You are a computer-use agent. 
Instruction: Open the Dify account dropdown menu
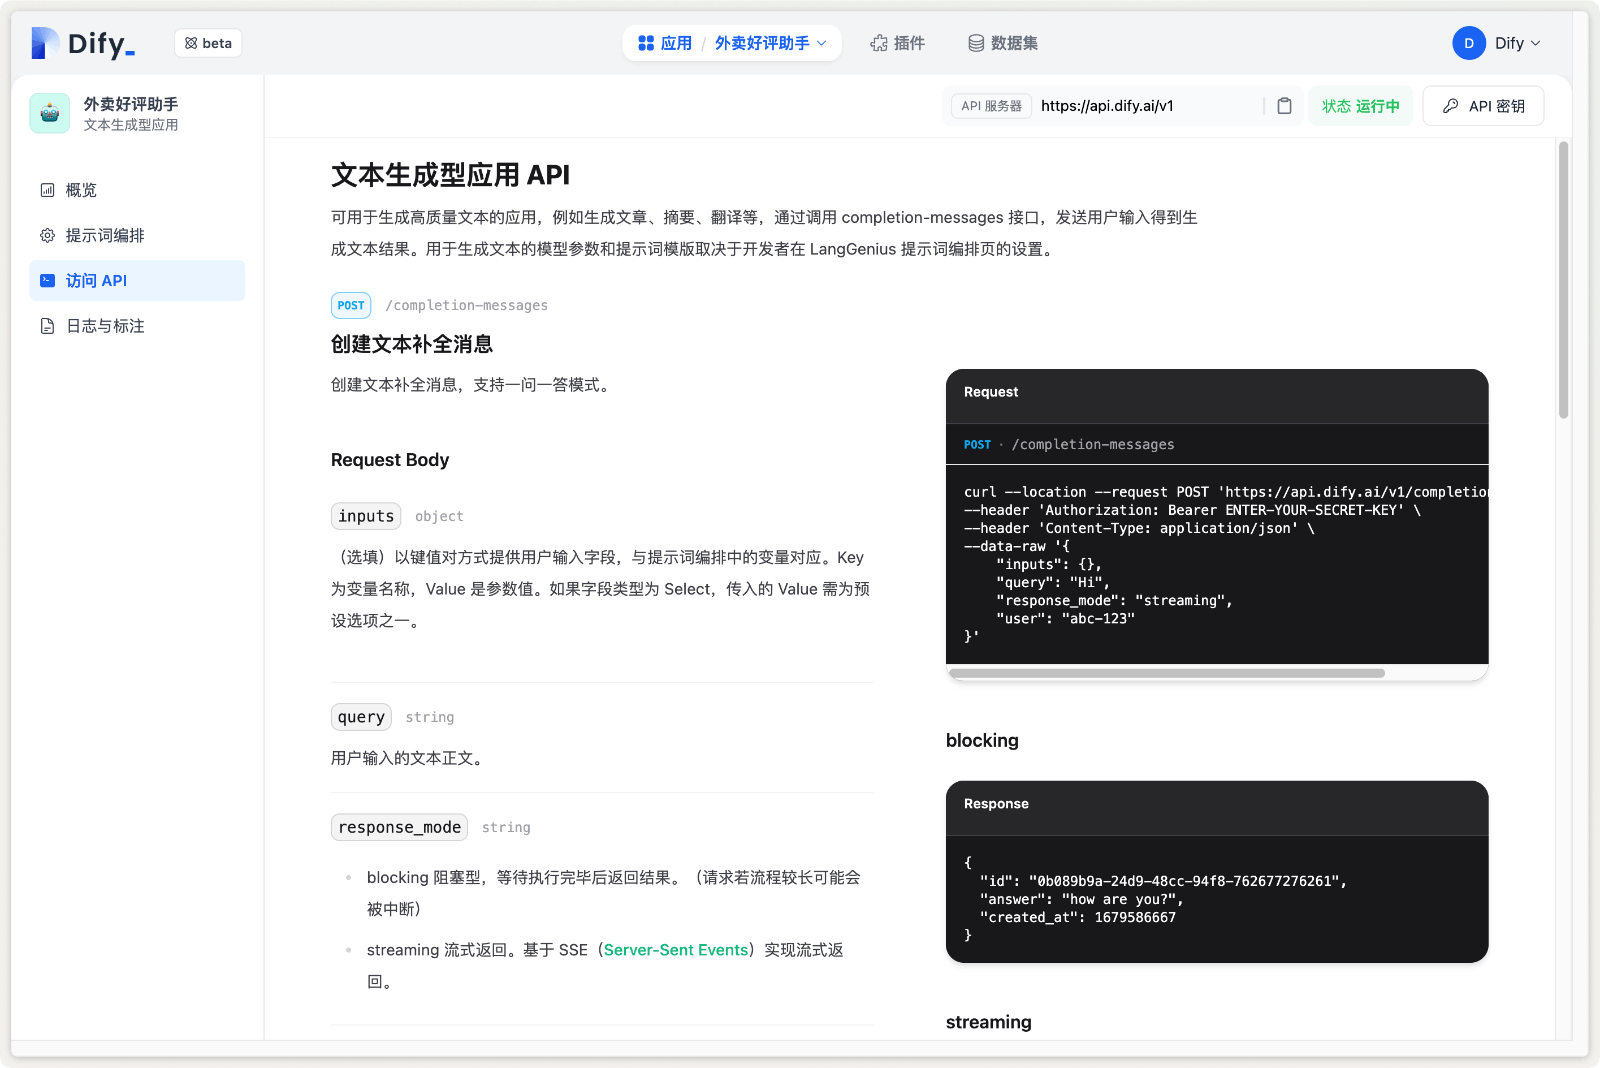(1497, 43)
